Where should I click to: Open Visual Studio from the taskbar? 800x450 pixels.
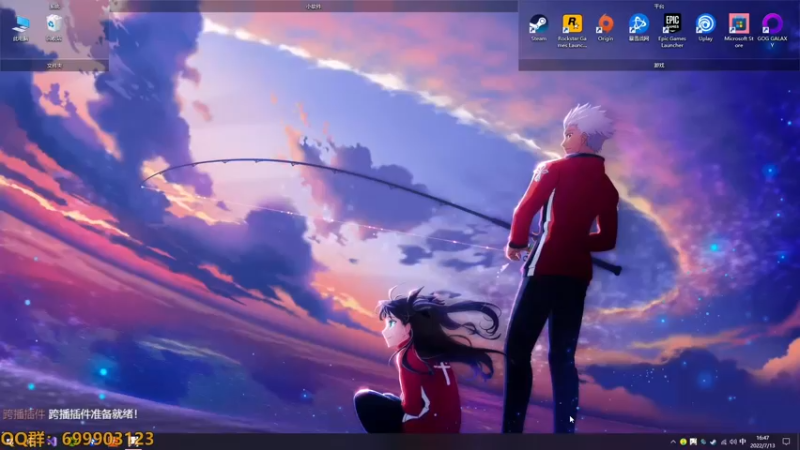pyautogui.click(x=52, y=441)
